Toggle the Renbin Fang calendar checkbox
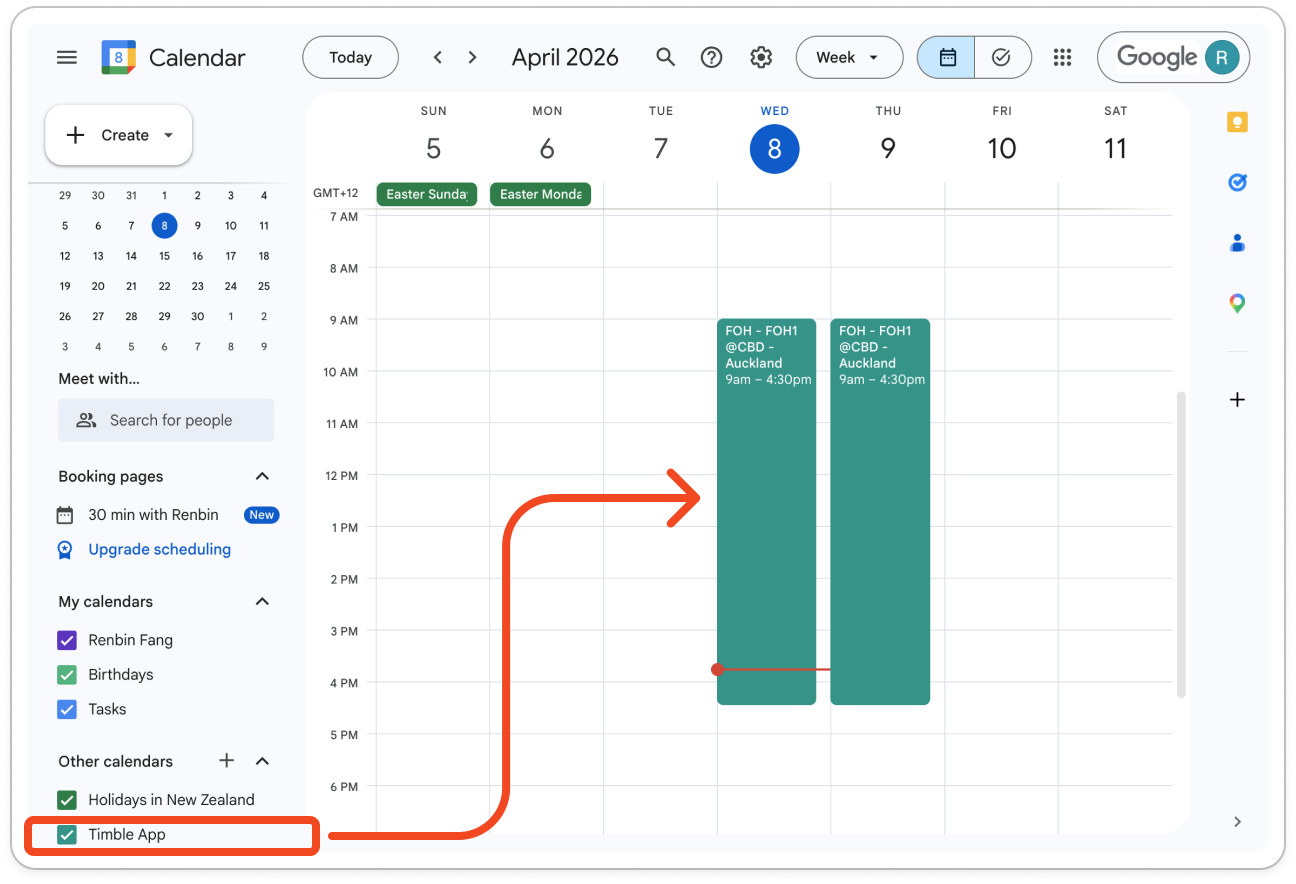The image size is (1296, 884). coord(67,640)
